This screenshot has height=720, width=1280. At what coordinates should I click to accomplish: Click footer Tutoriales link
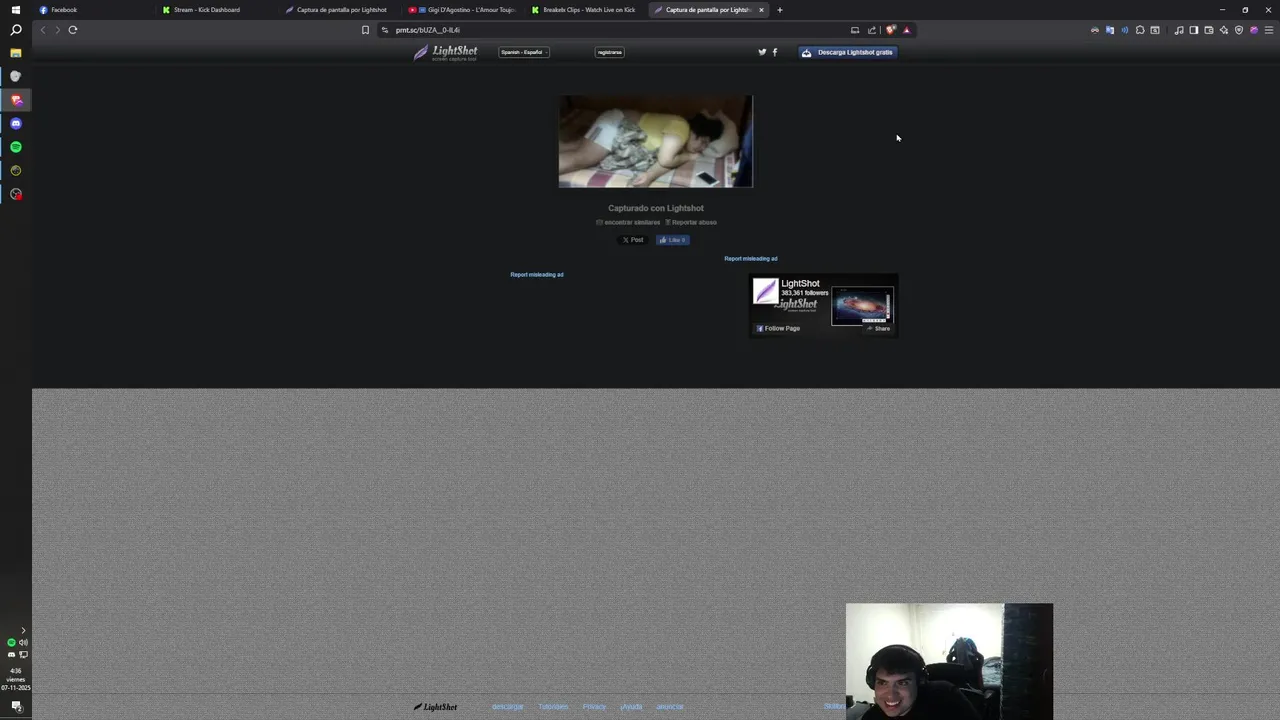coord(553,706)
